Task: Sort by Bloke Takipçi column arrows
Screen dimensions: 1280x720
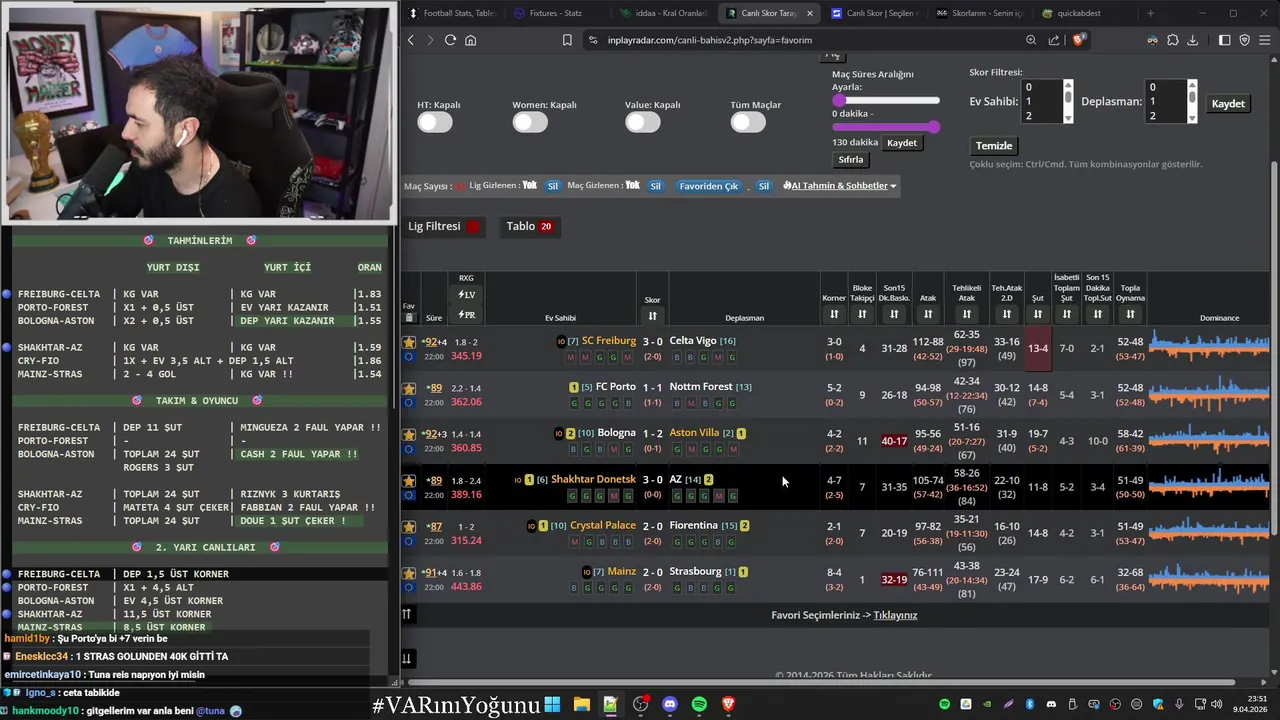Action: tap(862, 314)
